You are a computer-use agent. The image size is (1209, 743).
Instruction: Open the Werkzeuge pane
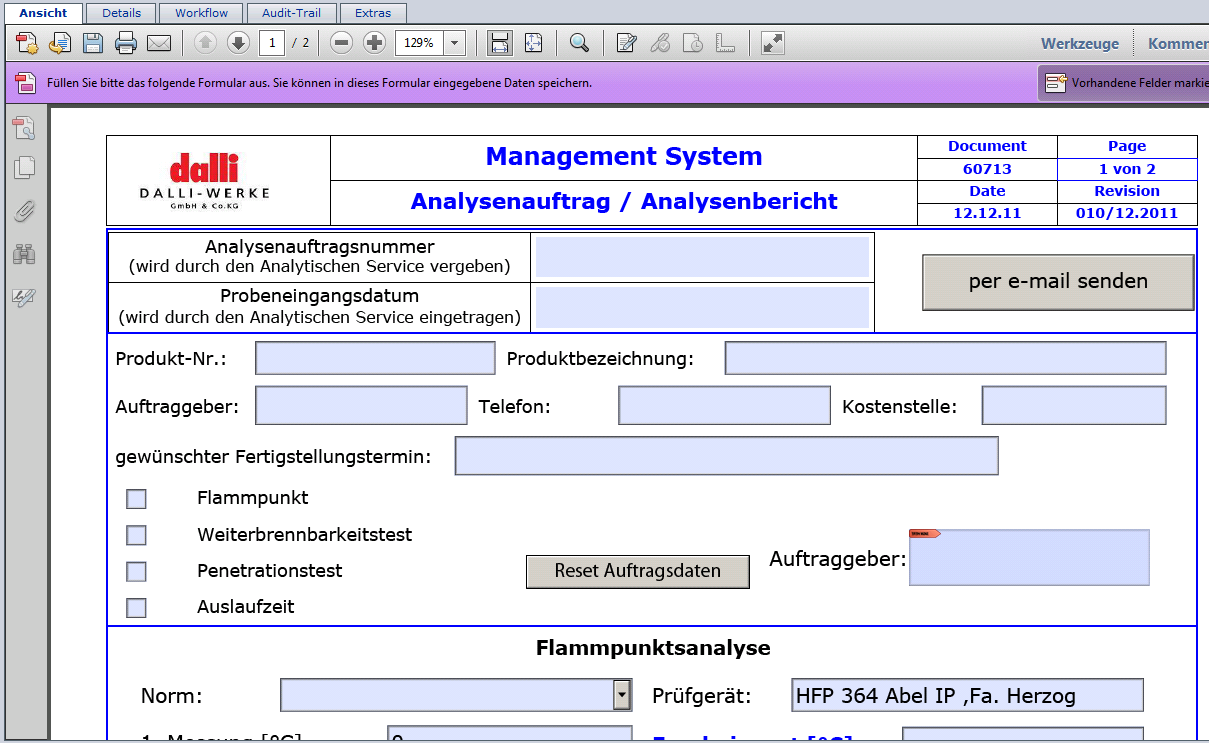[1080, 44]
